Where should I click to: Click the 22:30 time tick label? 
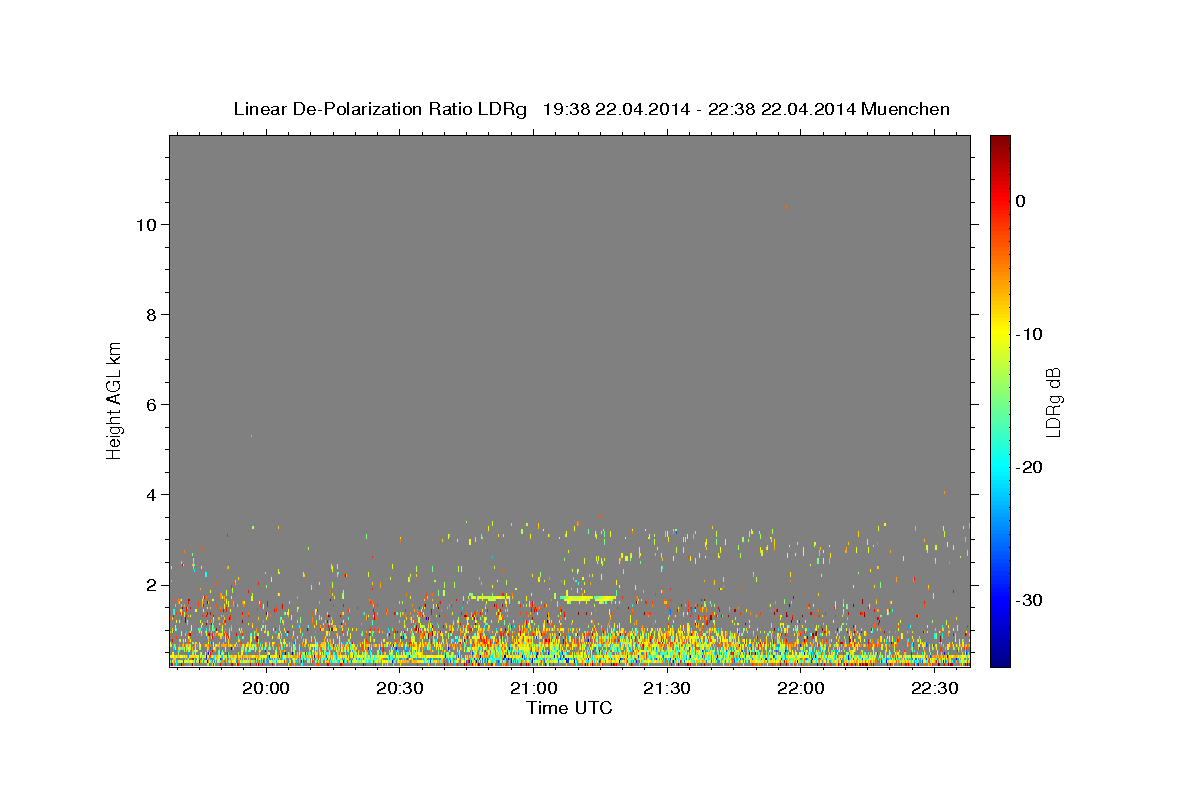click(934, 689)
